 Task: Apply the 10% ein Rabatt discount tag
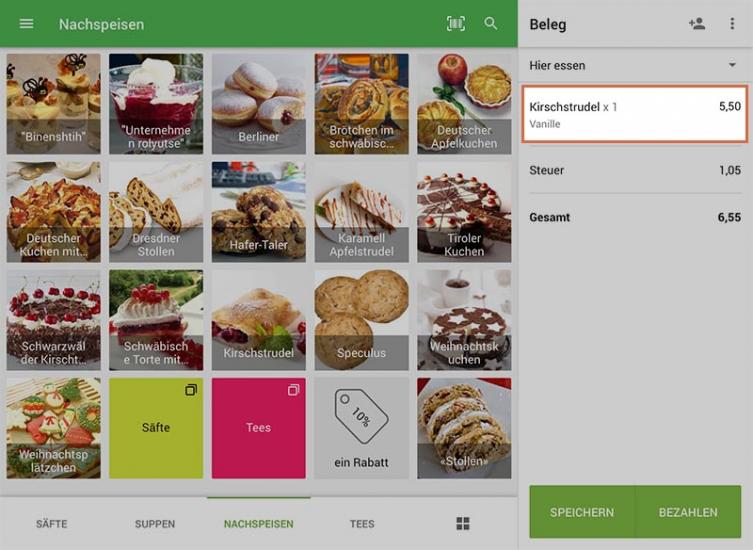click(361, 428)
